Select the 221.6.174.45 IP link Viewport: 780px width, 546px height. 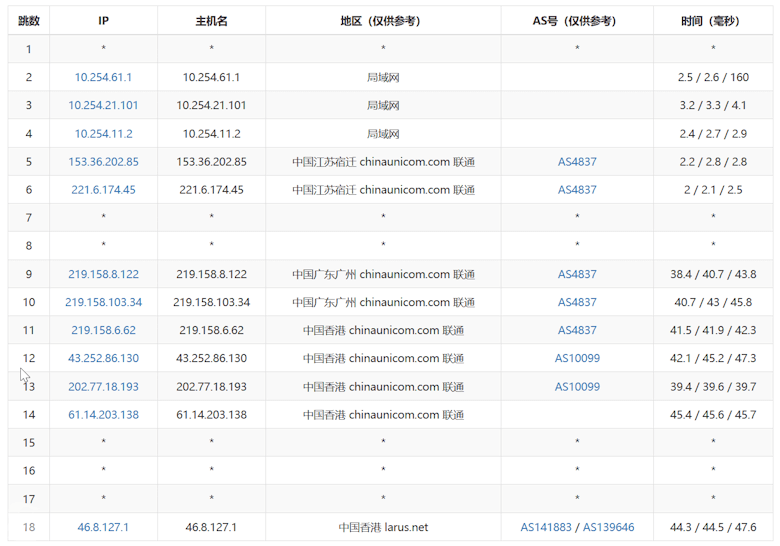tap(103, 189)
